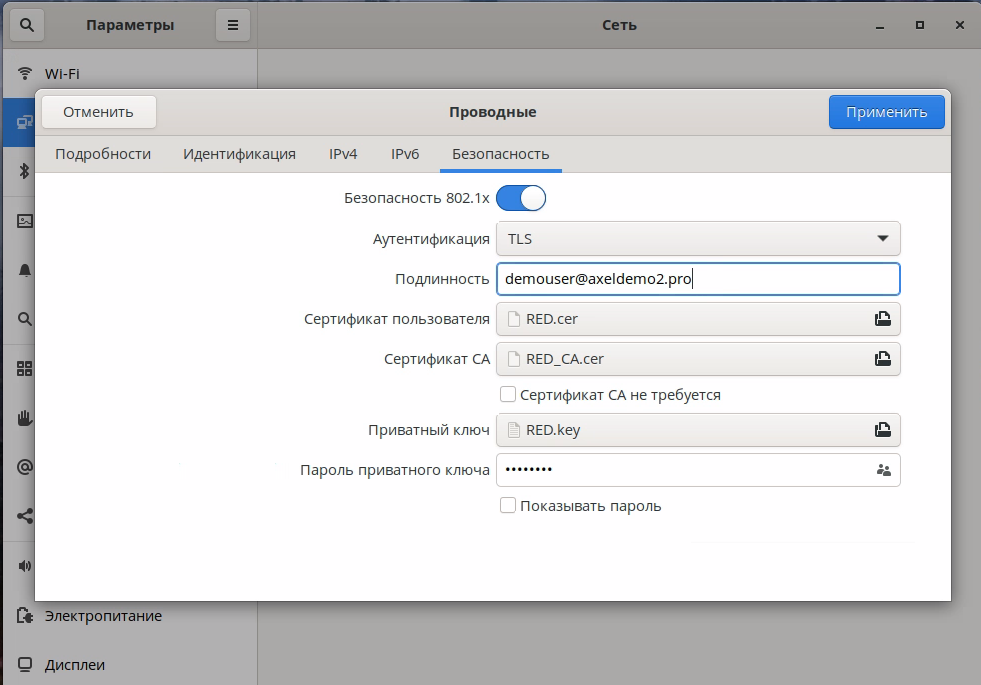Click the Дисплеи sidebar item

[x=75, y=664]
